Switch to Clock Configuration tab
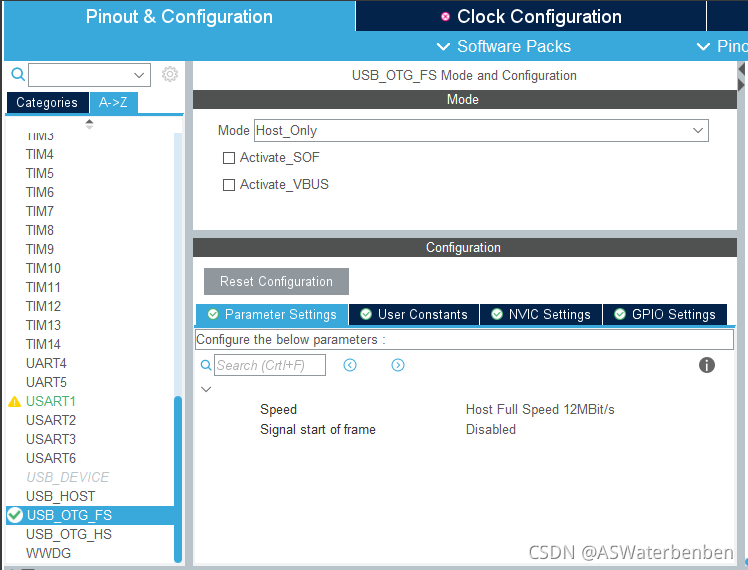Viewport: 748px width, 570px height. pyautogui.click(x=530, y=17)
